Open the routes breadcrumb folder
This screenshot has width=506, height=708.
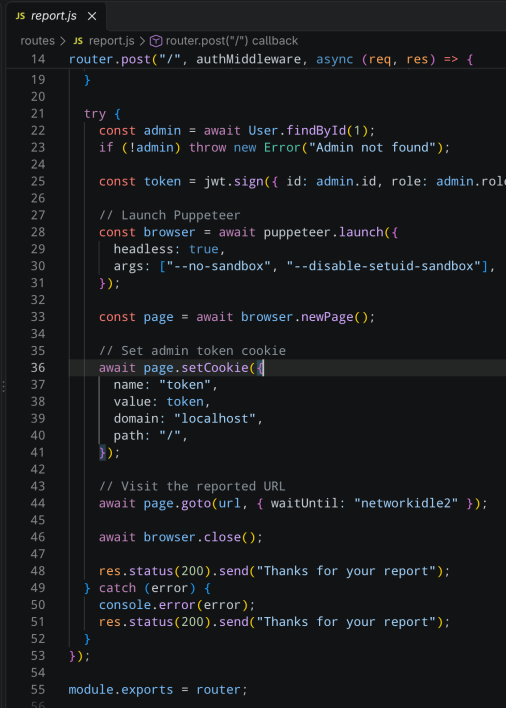37,41
